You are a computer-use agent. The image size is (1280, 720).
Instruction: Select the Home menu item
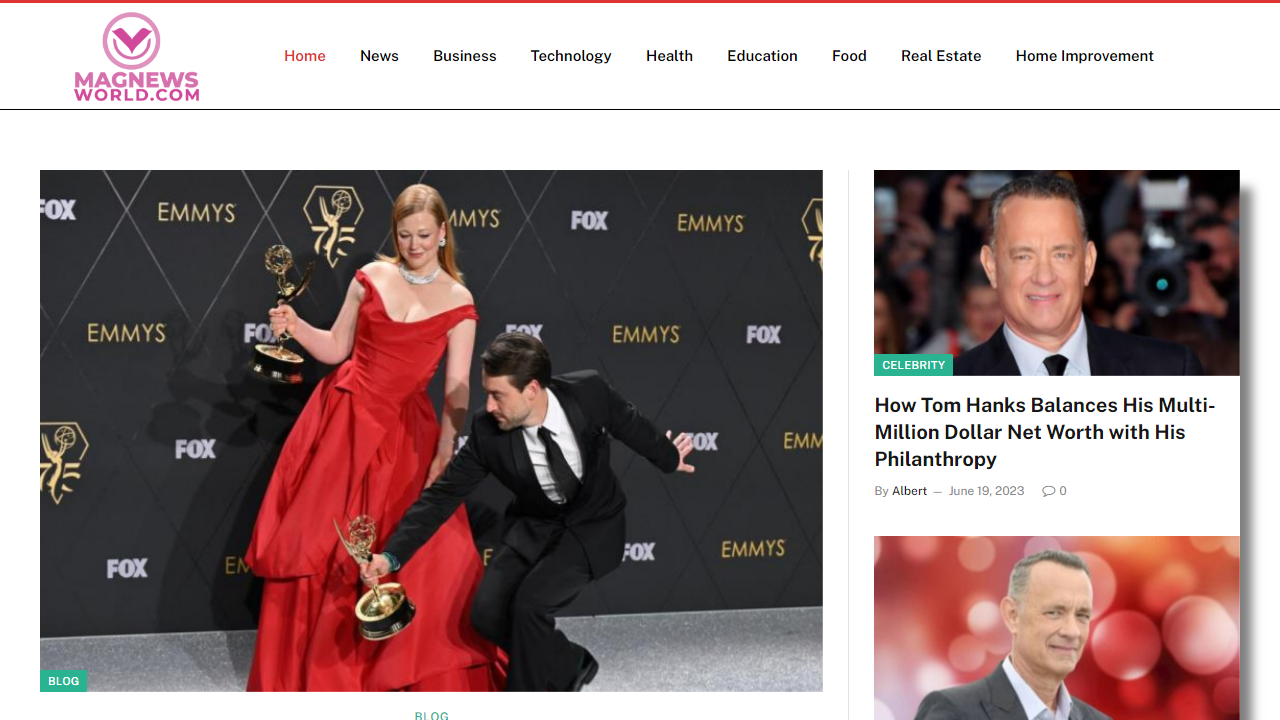pyautogui.click(x=305, y=56)
